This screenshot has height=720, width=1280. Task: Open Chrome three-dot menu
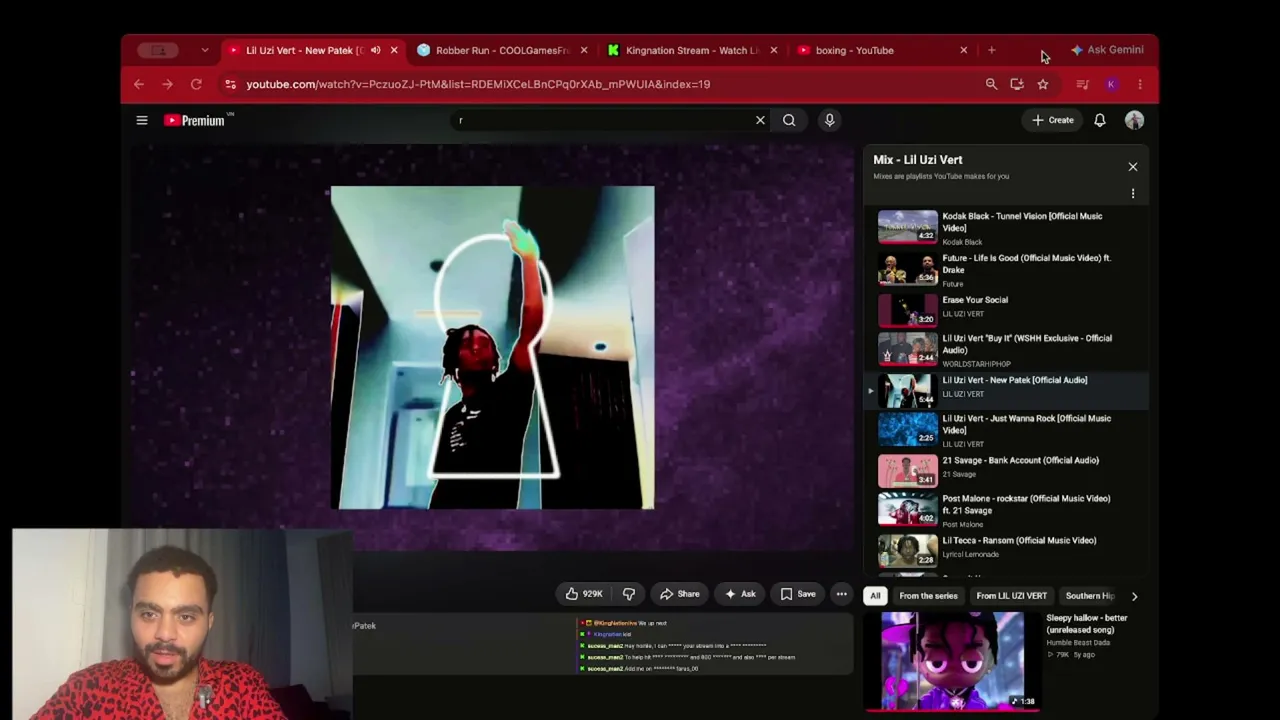pos(1140,84)
